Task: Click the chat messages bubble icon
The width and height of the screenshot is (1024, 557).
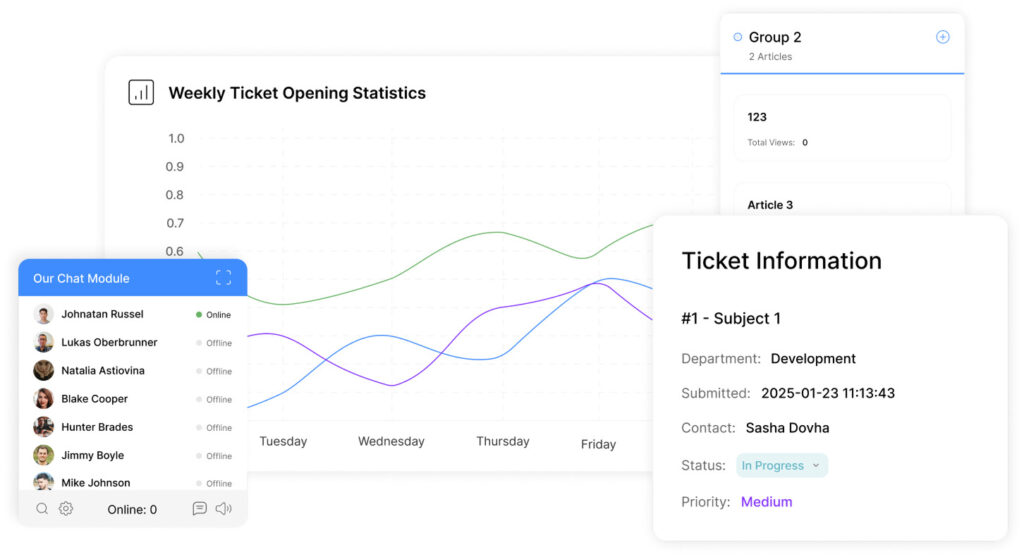Action: [199, 509]
